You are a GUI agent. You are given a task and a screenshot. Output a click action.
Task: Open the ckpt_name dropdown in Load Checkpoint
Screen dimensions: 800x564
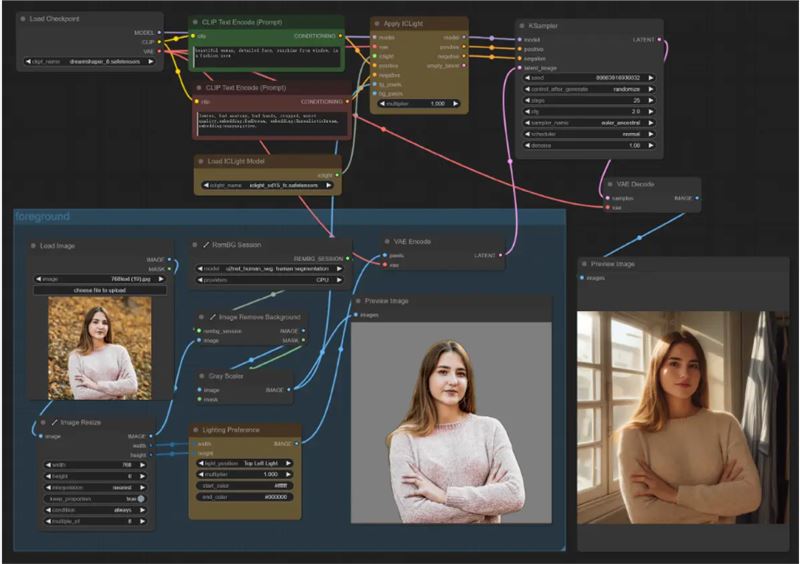(x=89, y=61)
